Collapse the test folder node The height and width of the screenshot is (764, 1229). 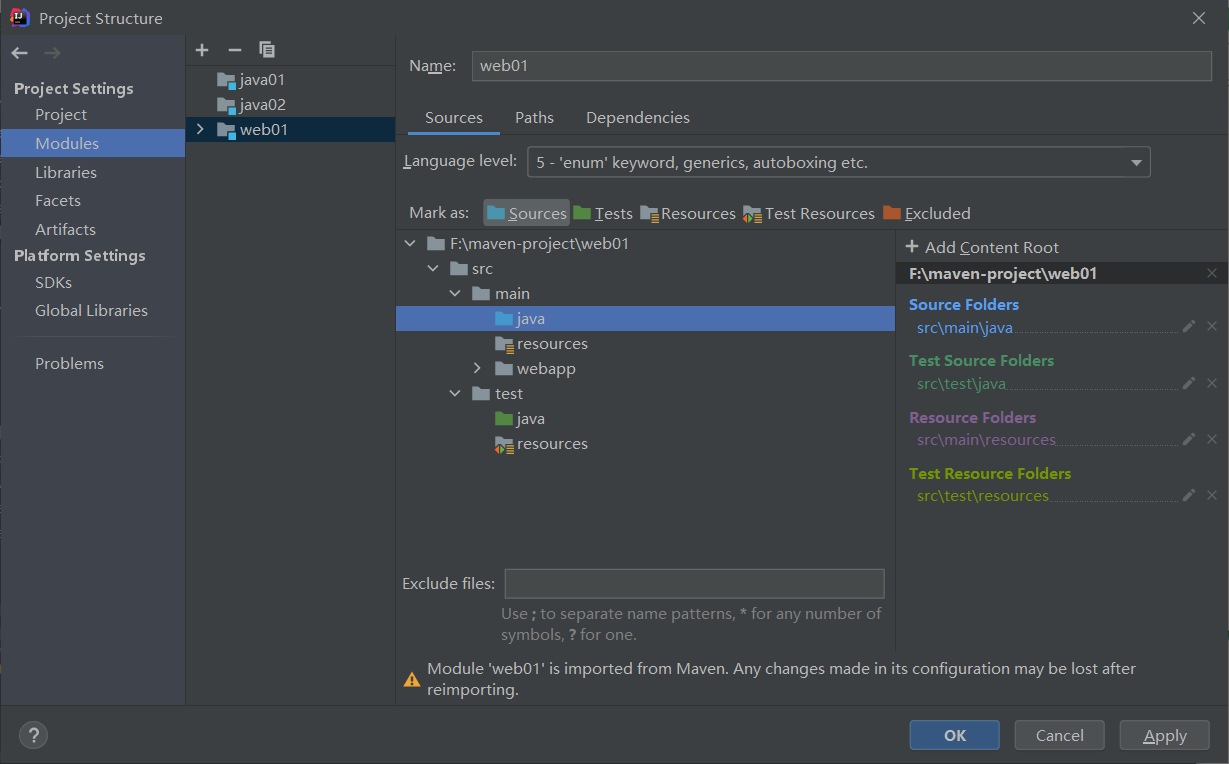click(455, 394)
